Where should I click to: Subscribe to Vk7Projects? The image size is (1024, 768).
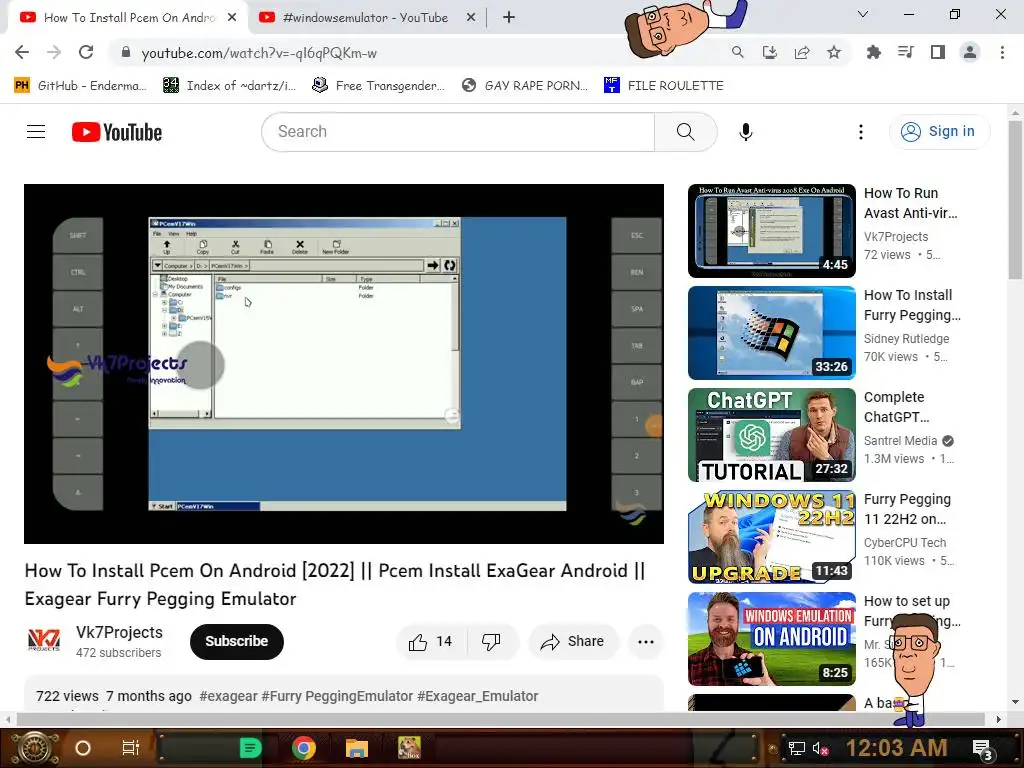[236, 641]
